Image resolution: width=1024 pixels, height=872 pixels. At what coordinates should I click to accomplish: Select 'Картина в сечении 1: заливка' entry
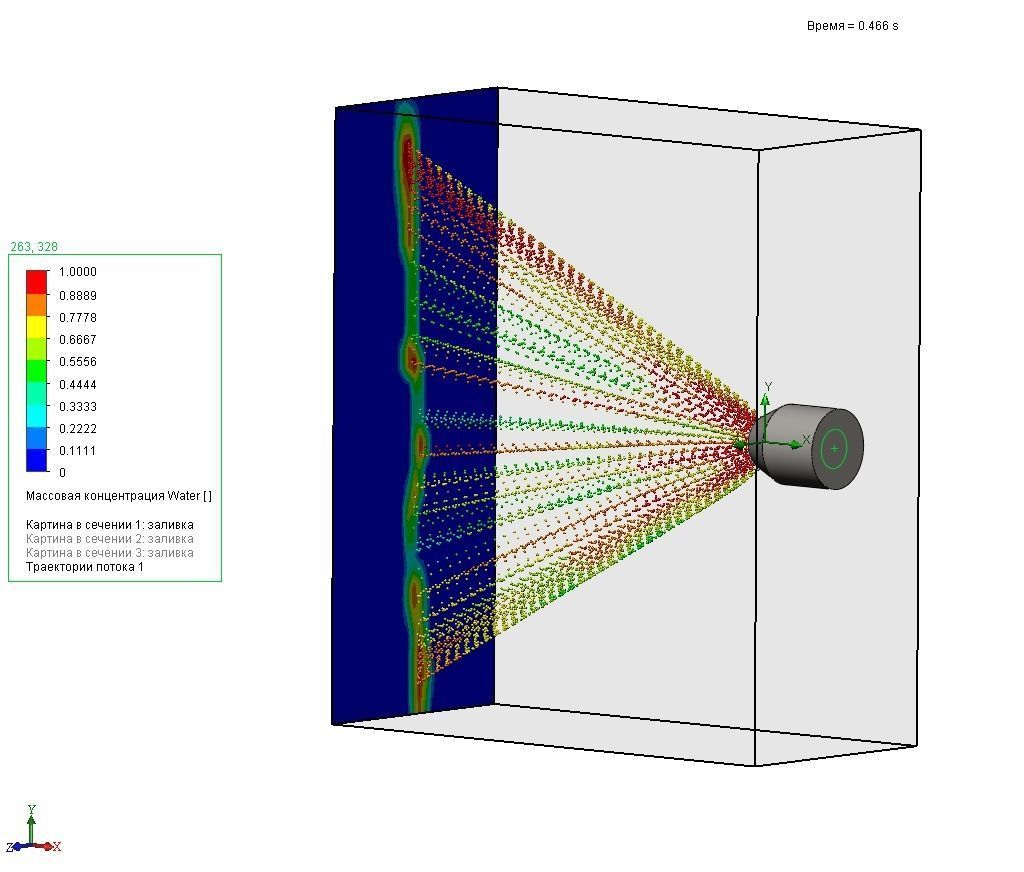tap(110, 525)
